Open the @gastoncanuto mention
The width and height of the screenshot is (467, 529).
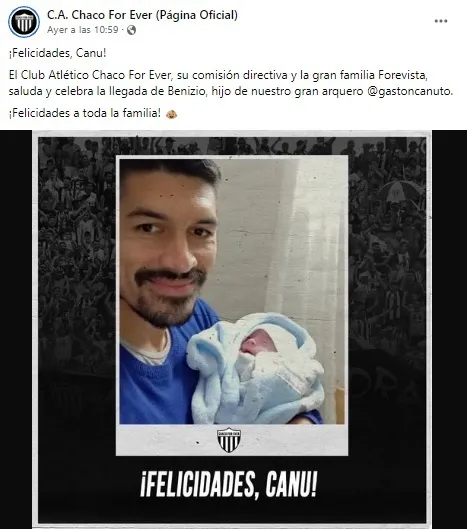pos(409,91)
